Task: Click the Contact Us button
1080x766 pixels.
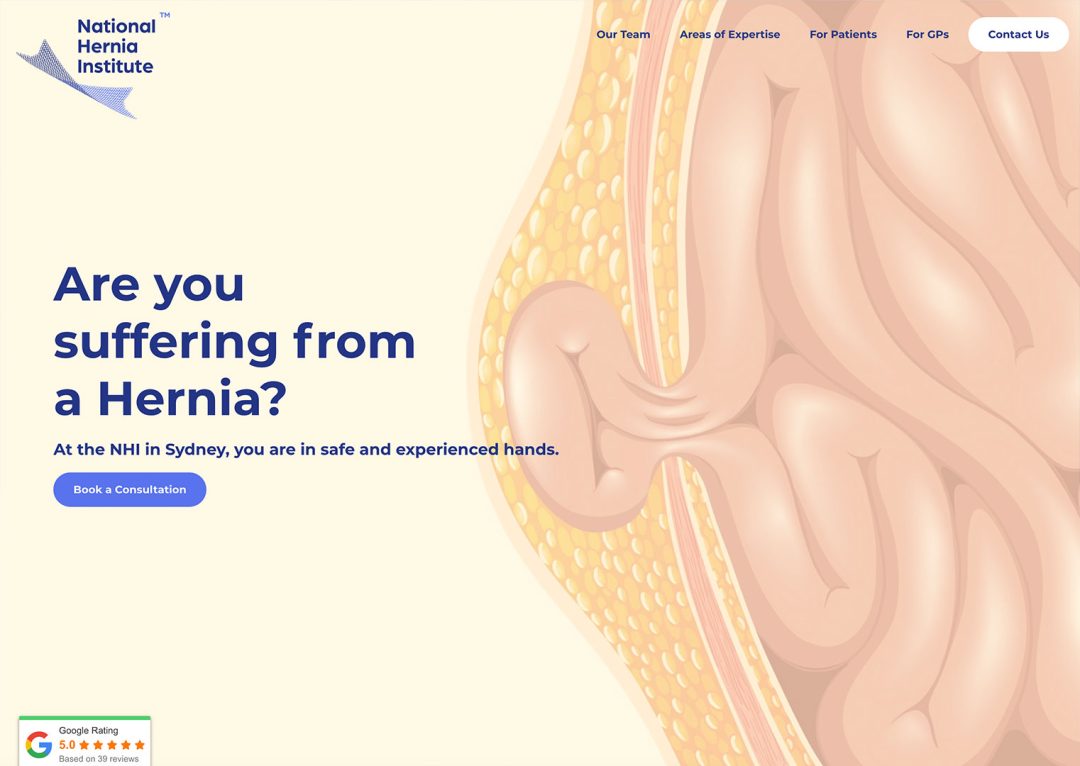Action: tap(1018, 34)
